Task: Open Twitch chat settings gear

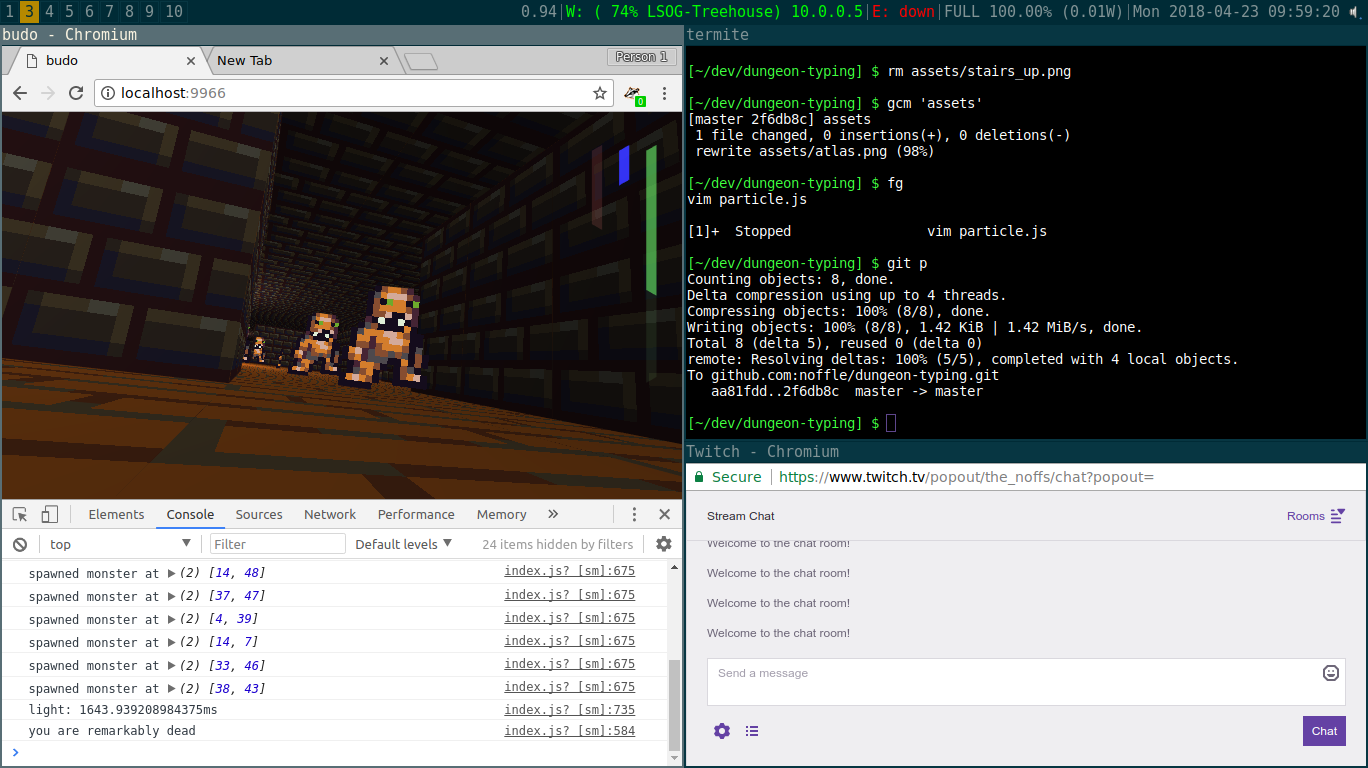Action: point(722,731)
